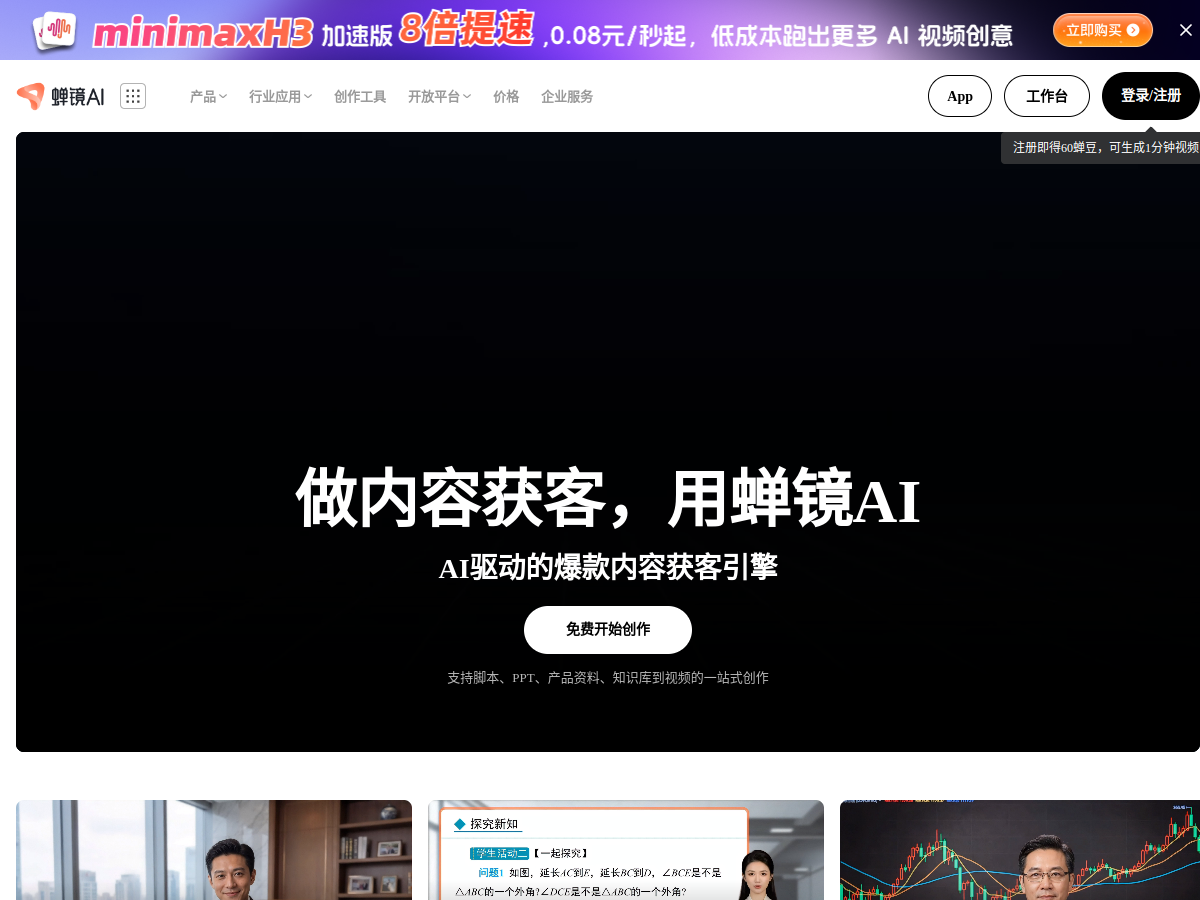Click the AI驱动的爆款内容获客引擎 subtitle
This screenshot has height=900, width=1200.
[608, 567]
